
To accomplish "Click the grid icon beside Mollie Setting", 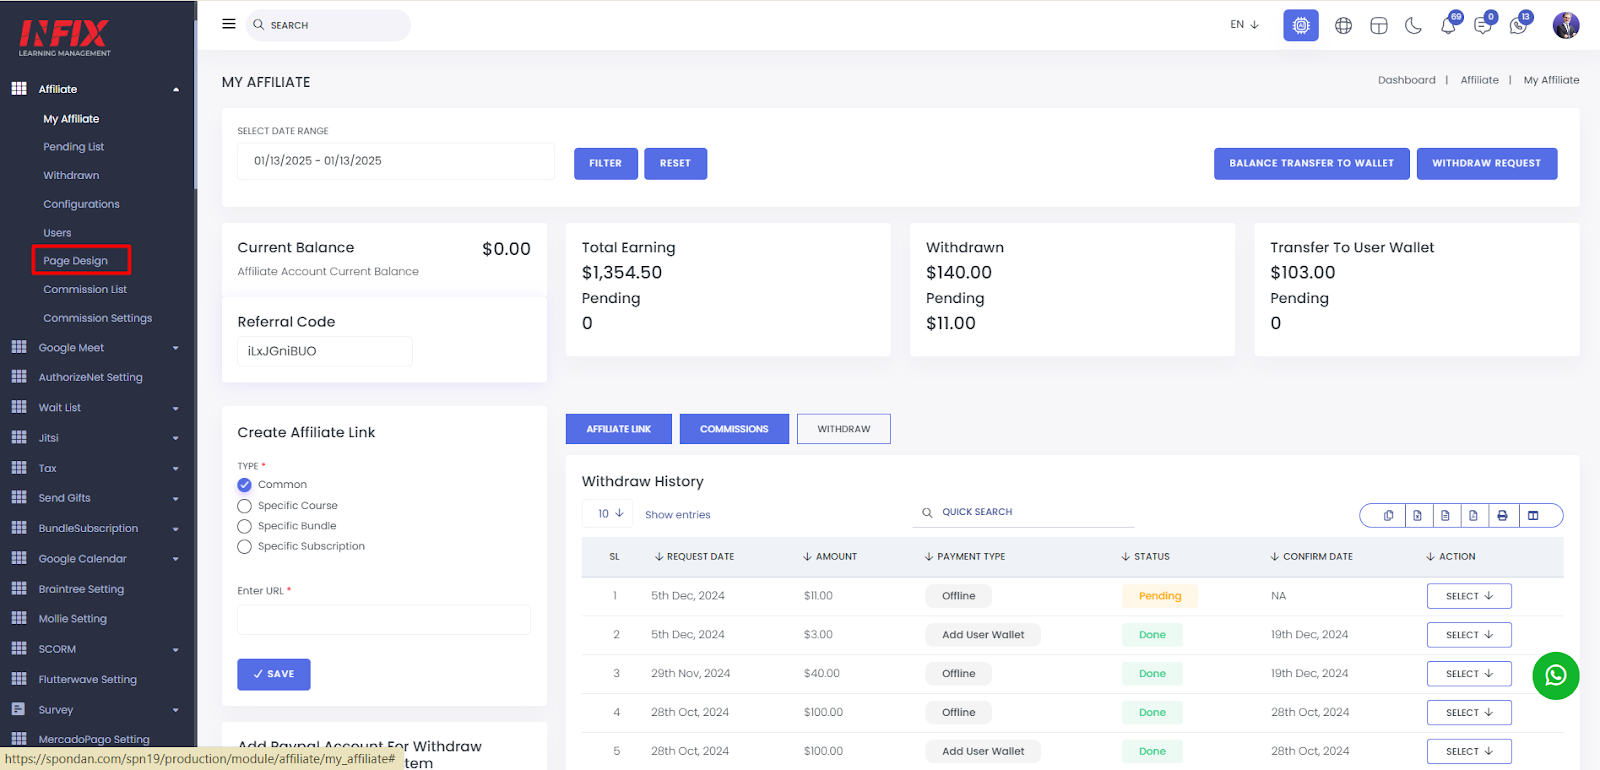I will coord(19,618).
